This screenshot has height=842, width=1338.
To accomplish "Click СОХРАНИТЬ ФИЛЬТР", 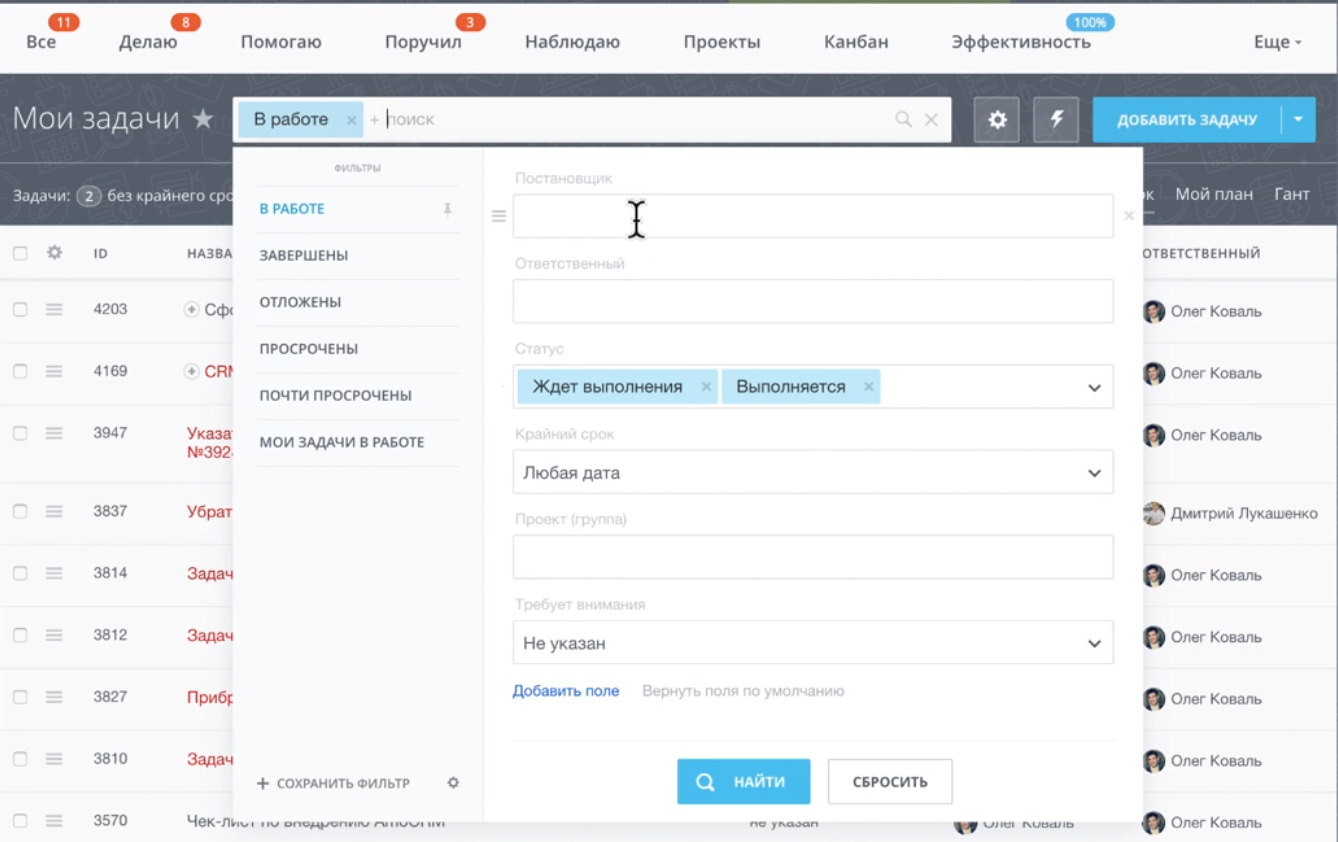I will [334, 783].
